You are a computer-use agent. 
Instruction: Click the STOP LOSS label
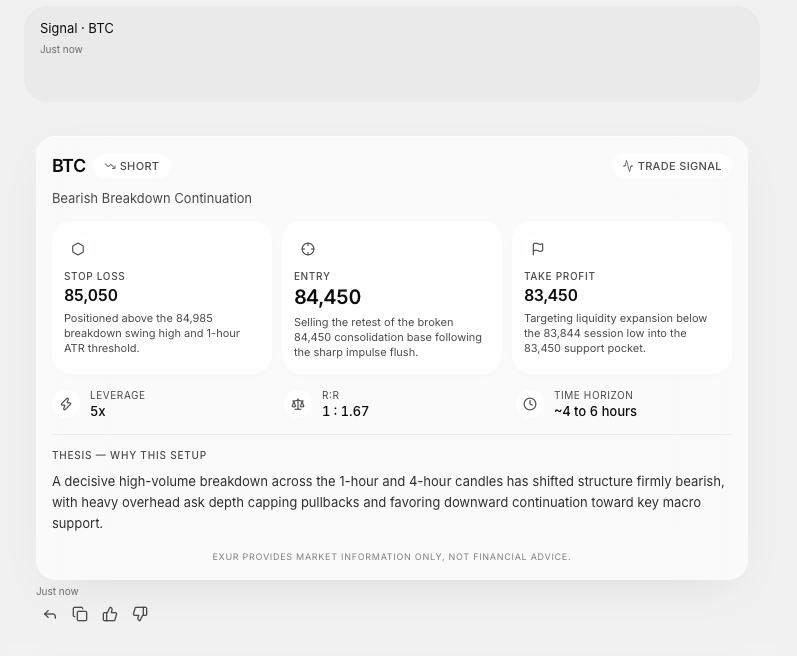tap(95, 276)
